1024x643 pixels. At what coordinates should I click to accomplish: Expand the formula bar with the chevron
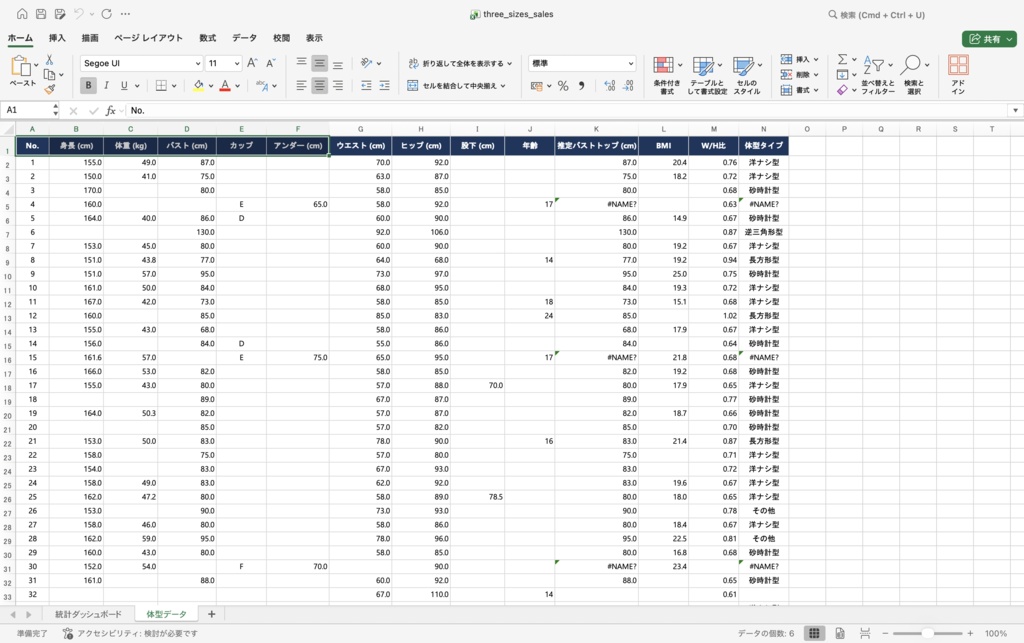point(1016,110)
